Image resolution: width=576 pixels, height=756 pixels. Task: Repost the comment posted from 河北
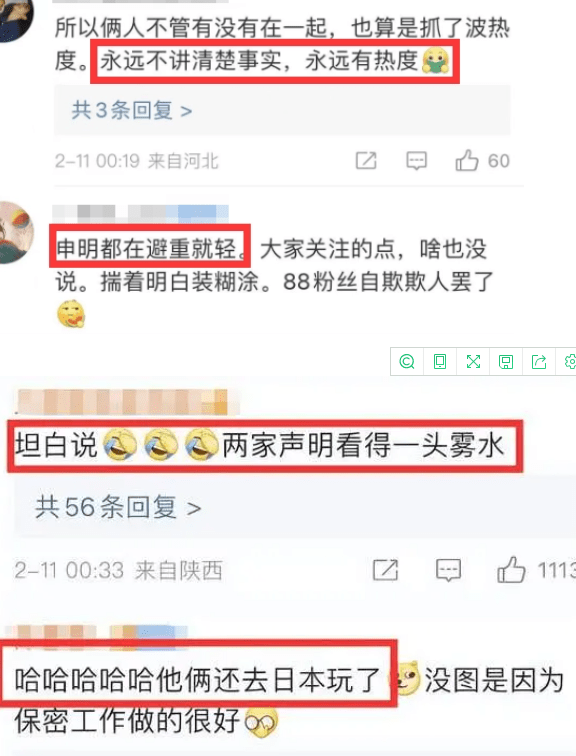(x=366, y=161)
